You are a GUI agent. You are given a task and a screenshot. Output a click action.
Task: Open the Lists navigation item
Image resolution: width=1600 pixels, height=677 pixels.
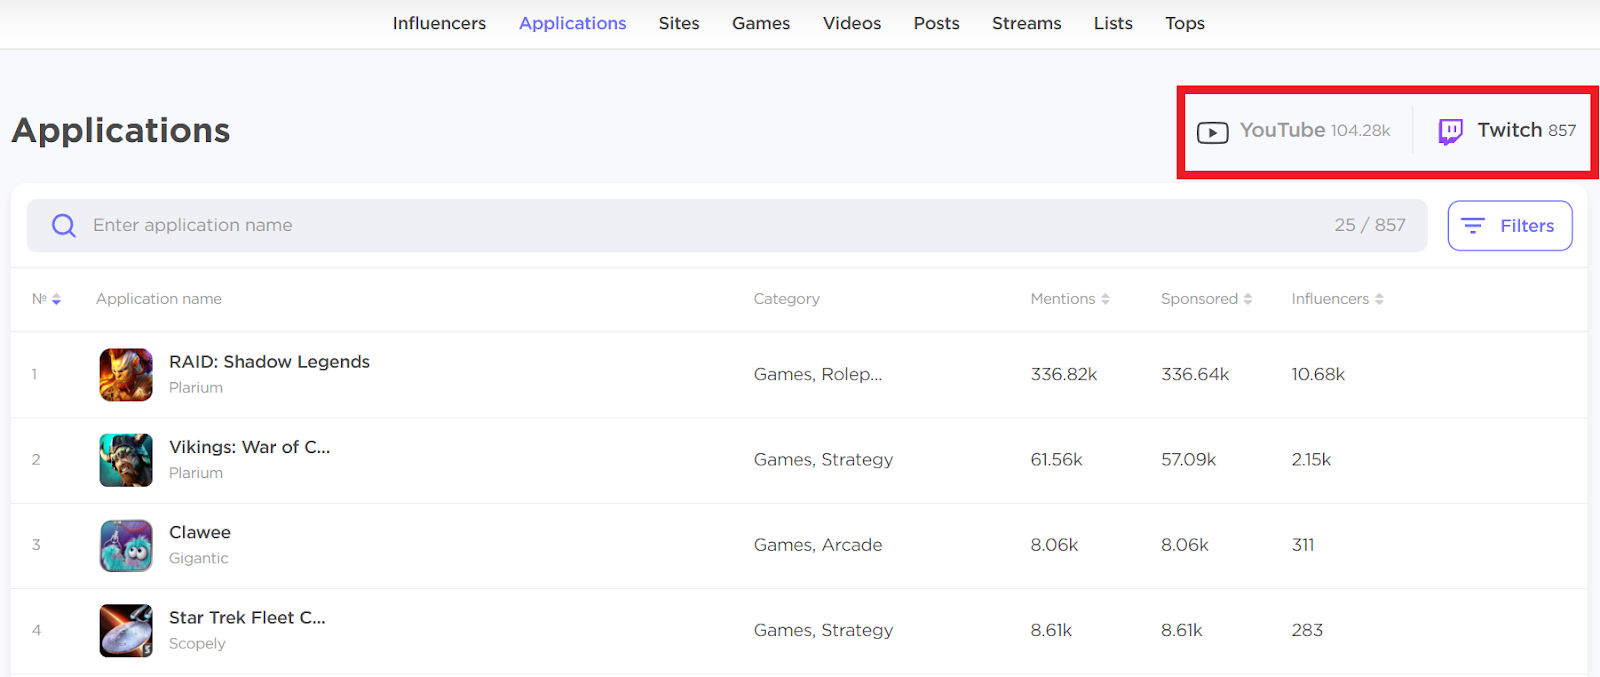1113,23
